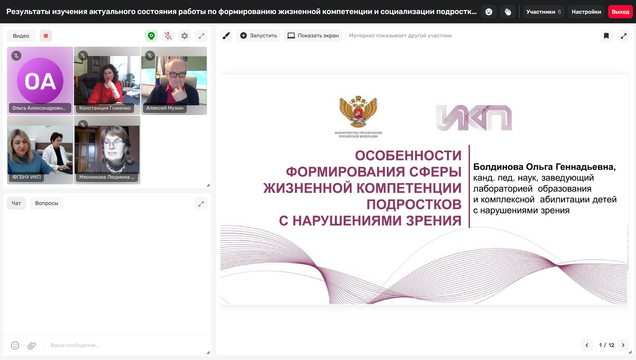Attach a file with paperclip icon

[32, 345]
